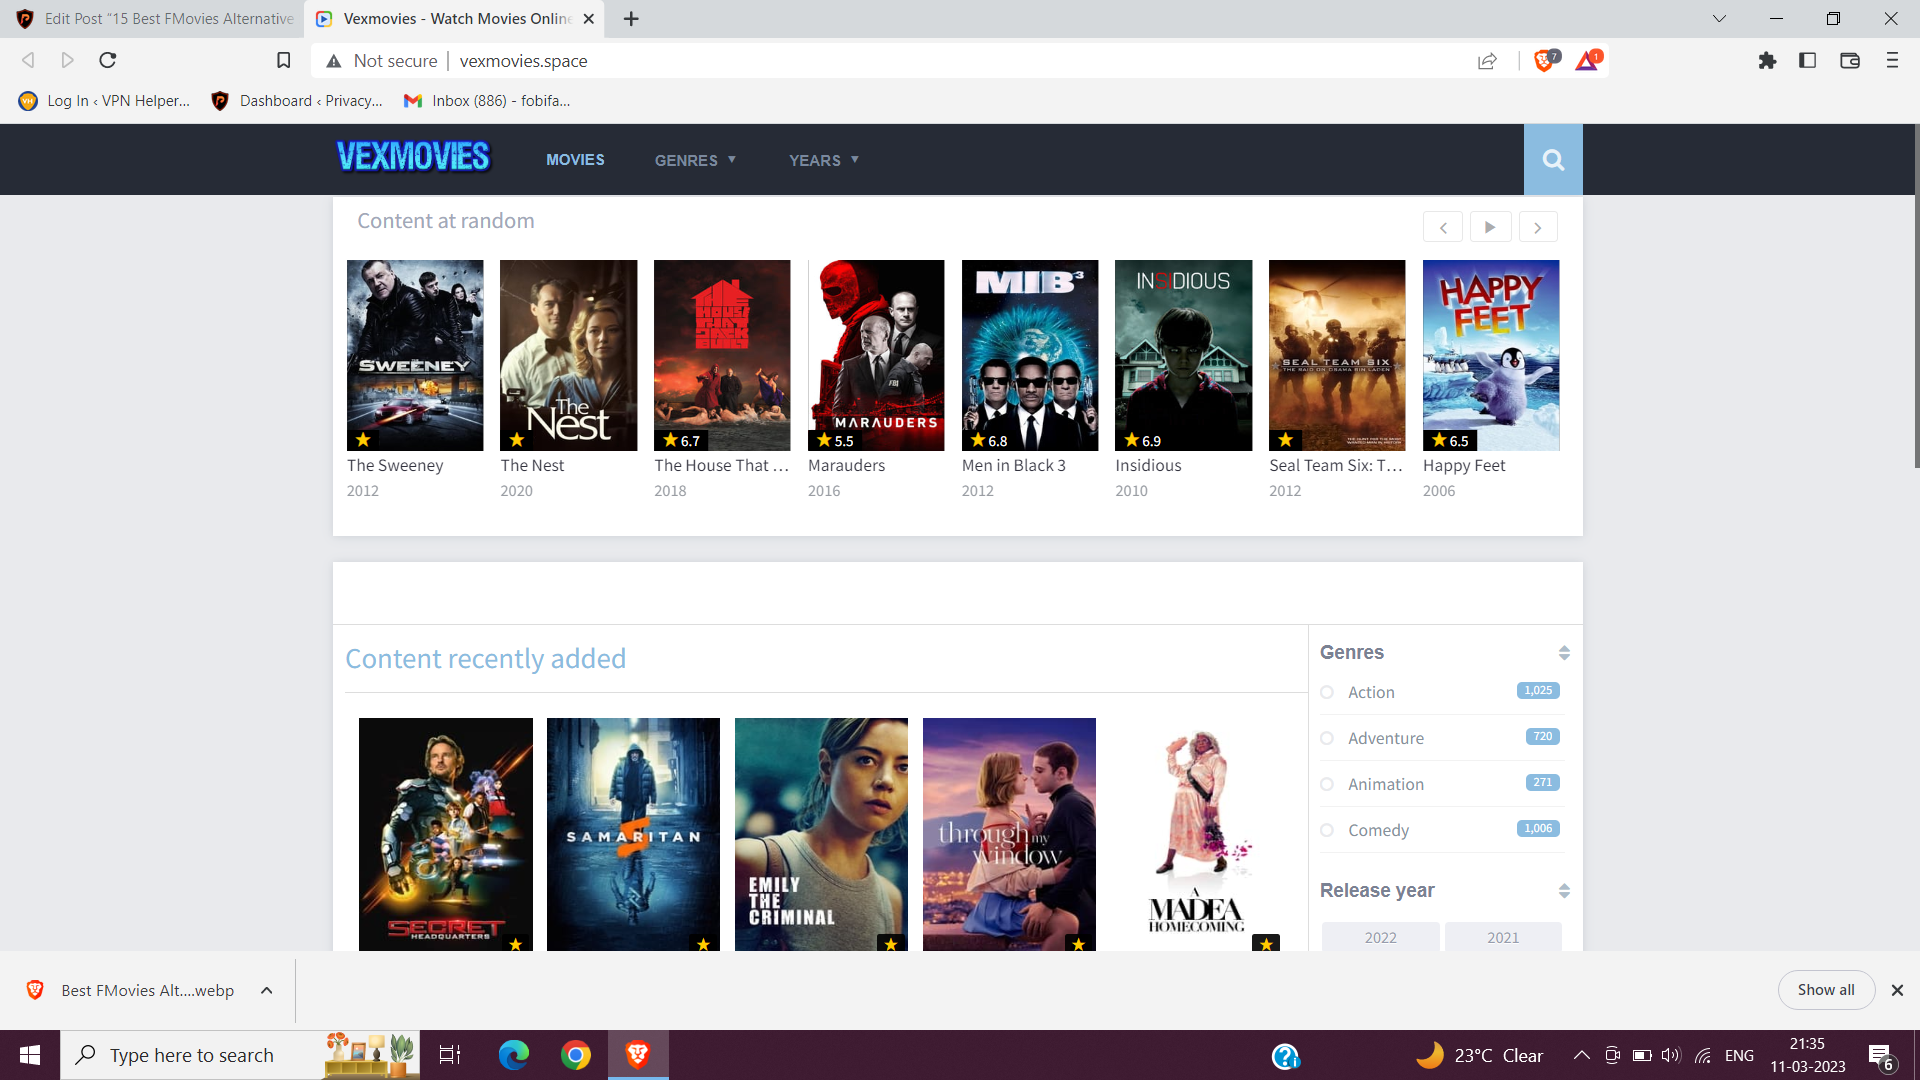Image resolution: width=1920 pixels, height=1080 pixels.
Task: Click the Not secure warning icon
Action: click(334, 61)
